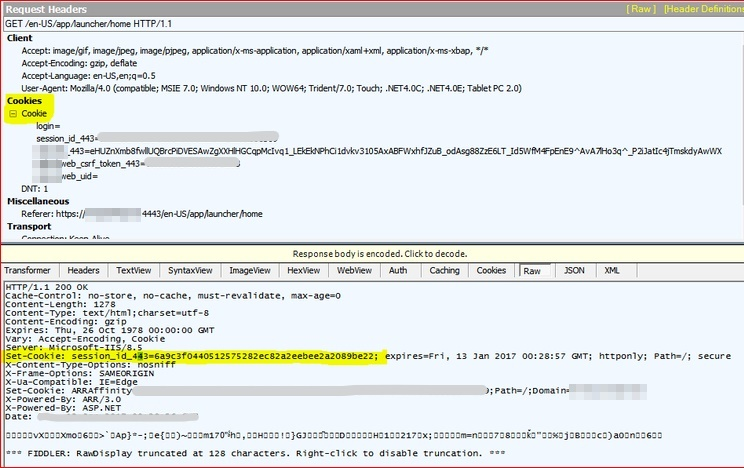The height and width of the screenshot is (468, 744).
Task: Collapse the Cookie tree node
Action: [x=13, y=114]
